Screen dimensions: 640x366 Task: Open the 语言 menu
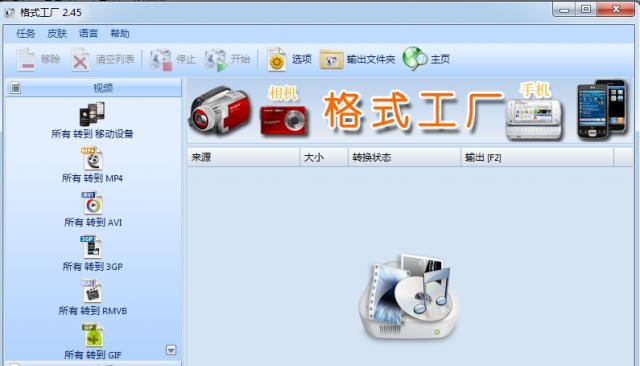coord(88,33)
